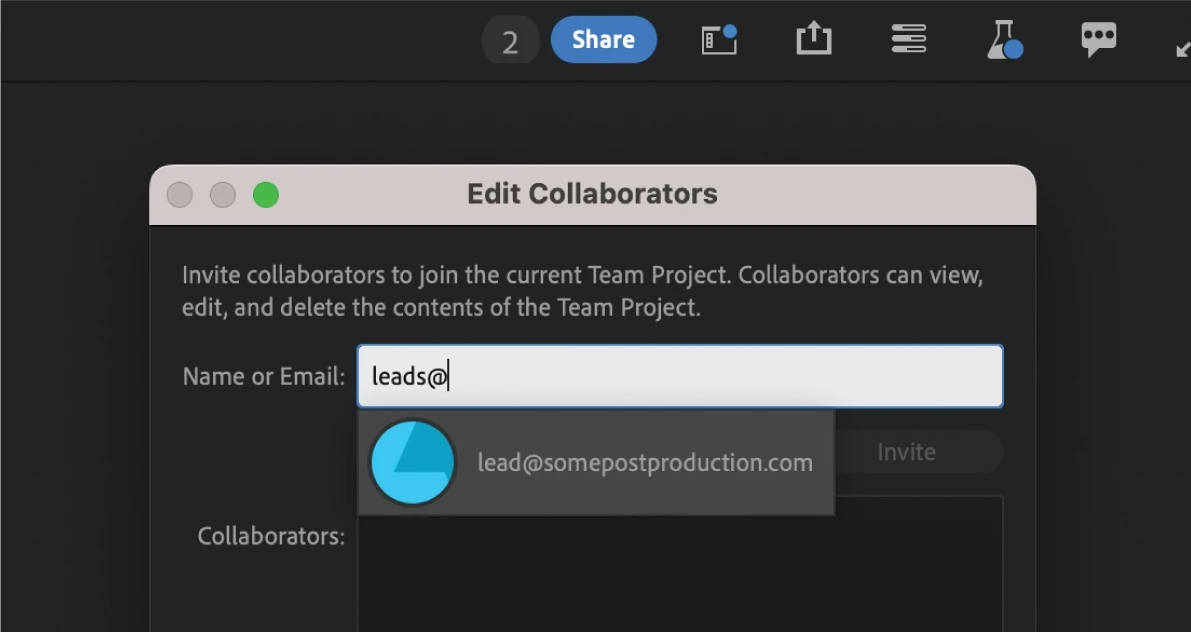Open the Workspaces stacked-bars icon
Viewport: 1191px width, 632px height.
pyautogui.click(x=908, y=40)
